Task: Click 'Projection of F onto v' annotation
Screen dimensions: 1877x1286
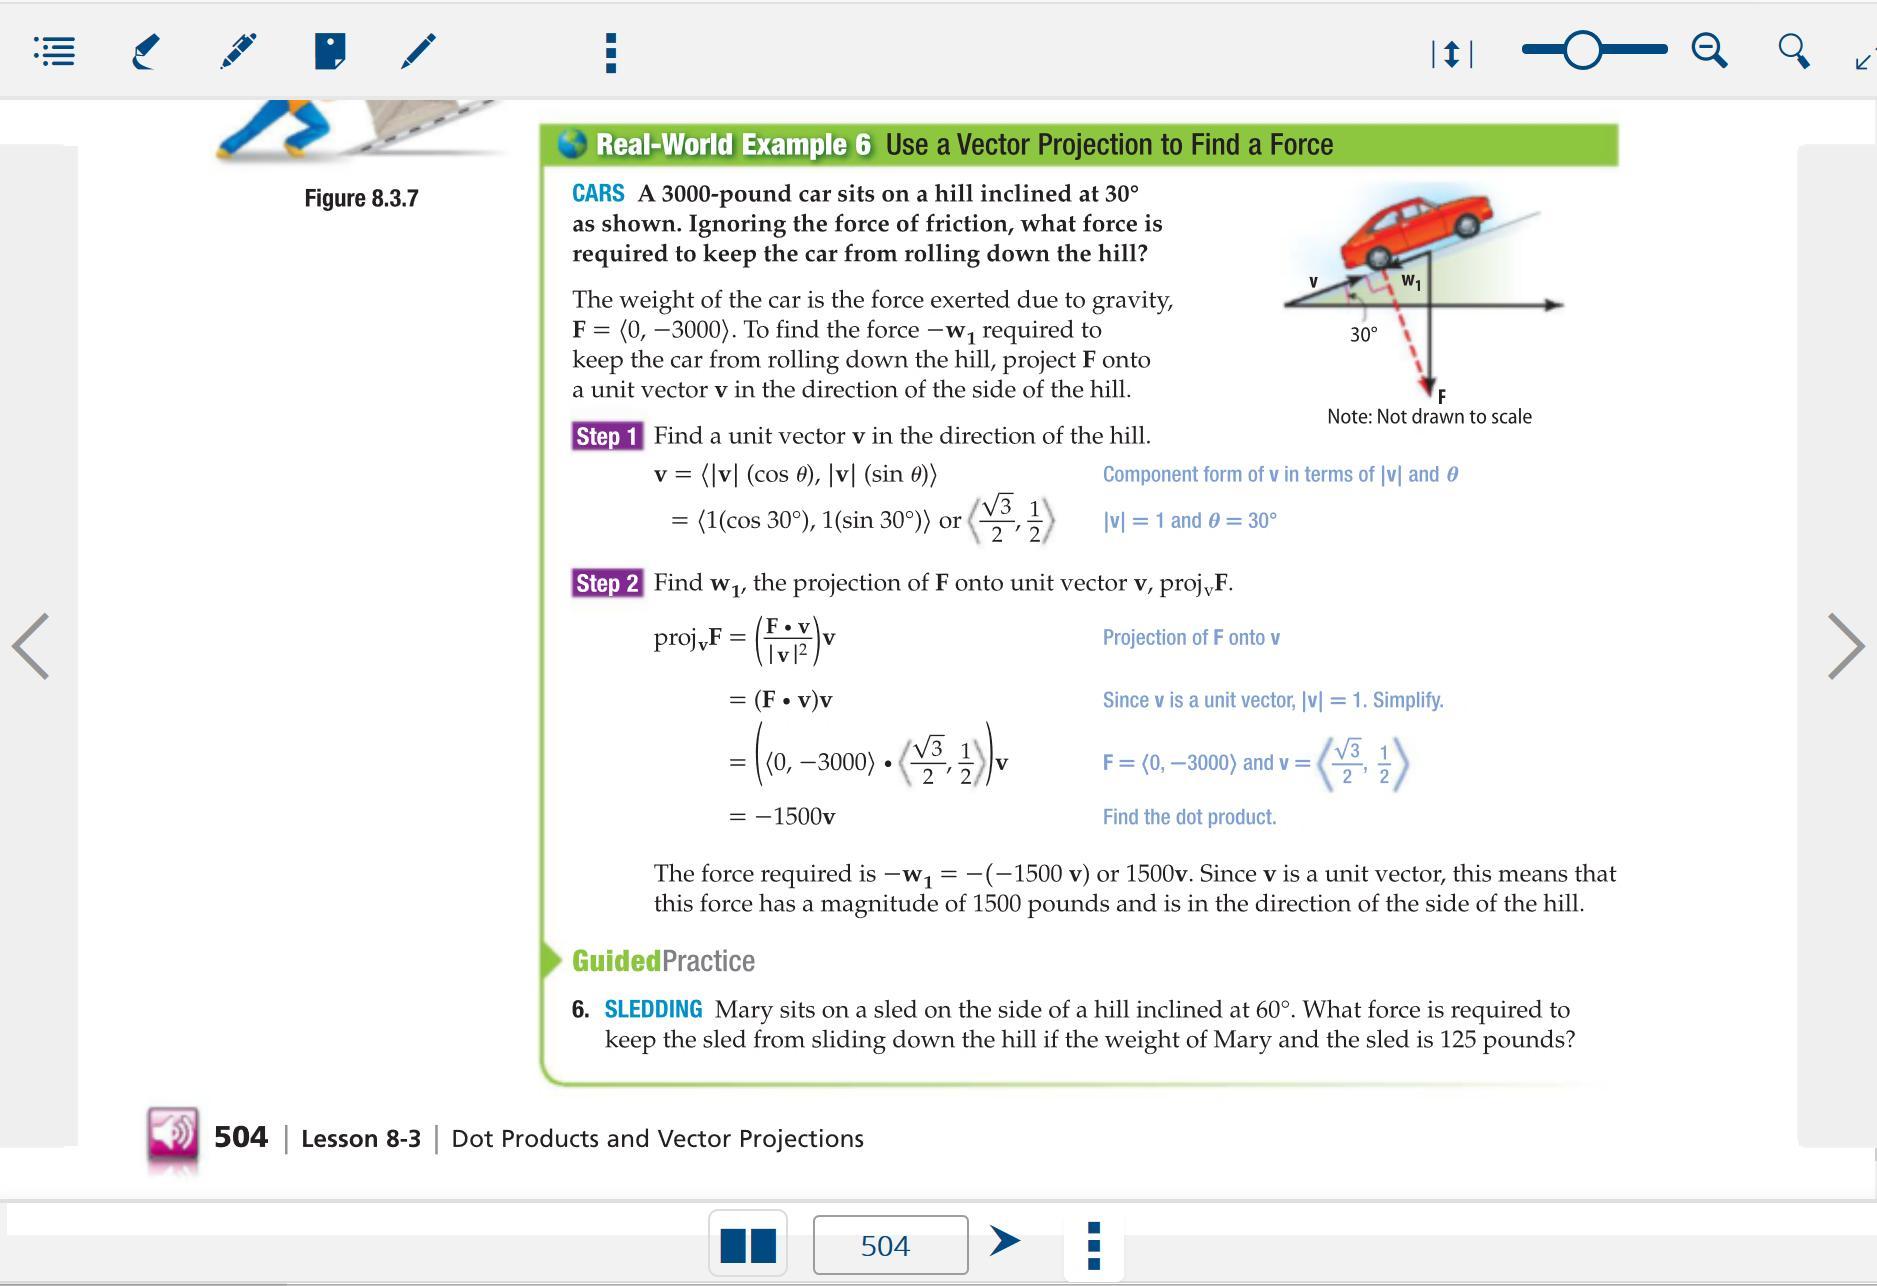Action: (1191, 638)
